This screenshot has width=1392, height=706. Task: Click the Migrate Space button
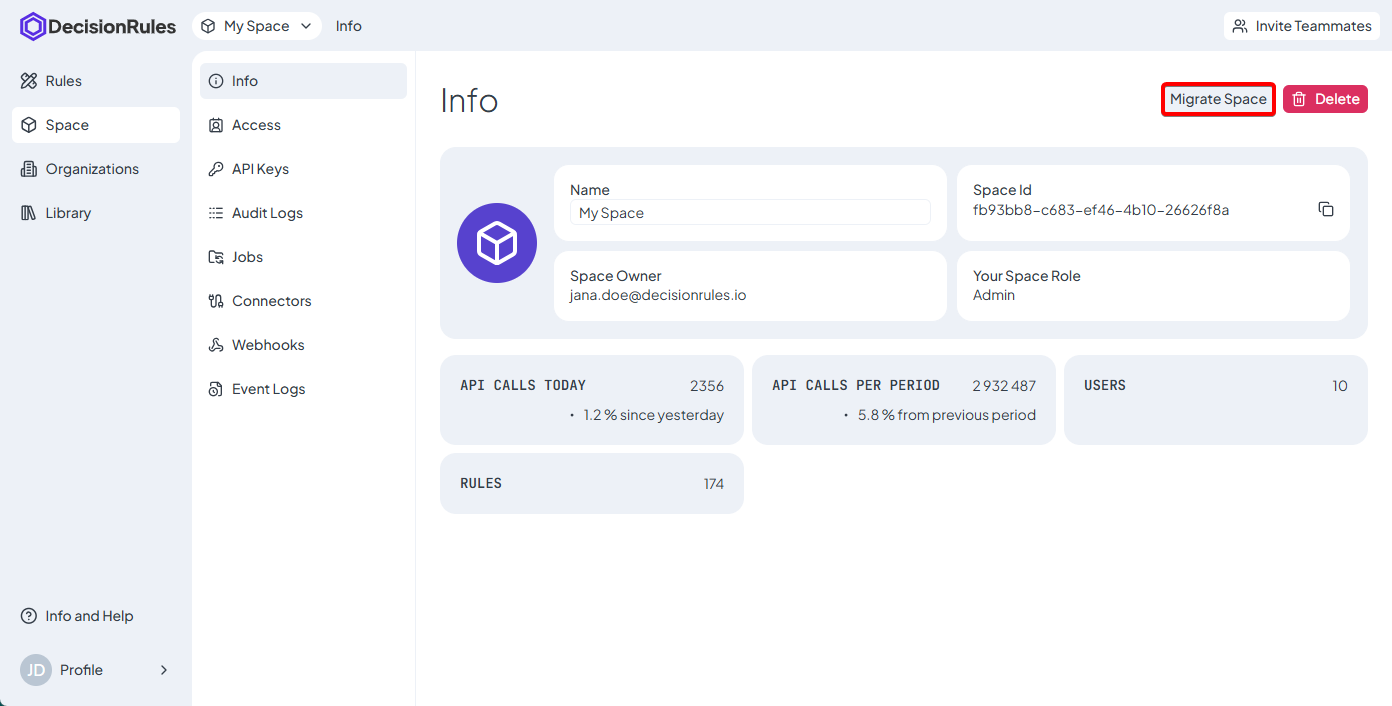tap(1218, 99)
